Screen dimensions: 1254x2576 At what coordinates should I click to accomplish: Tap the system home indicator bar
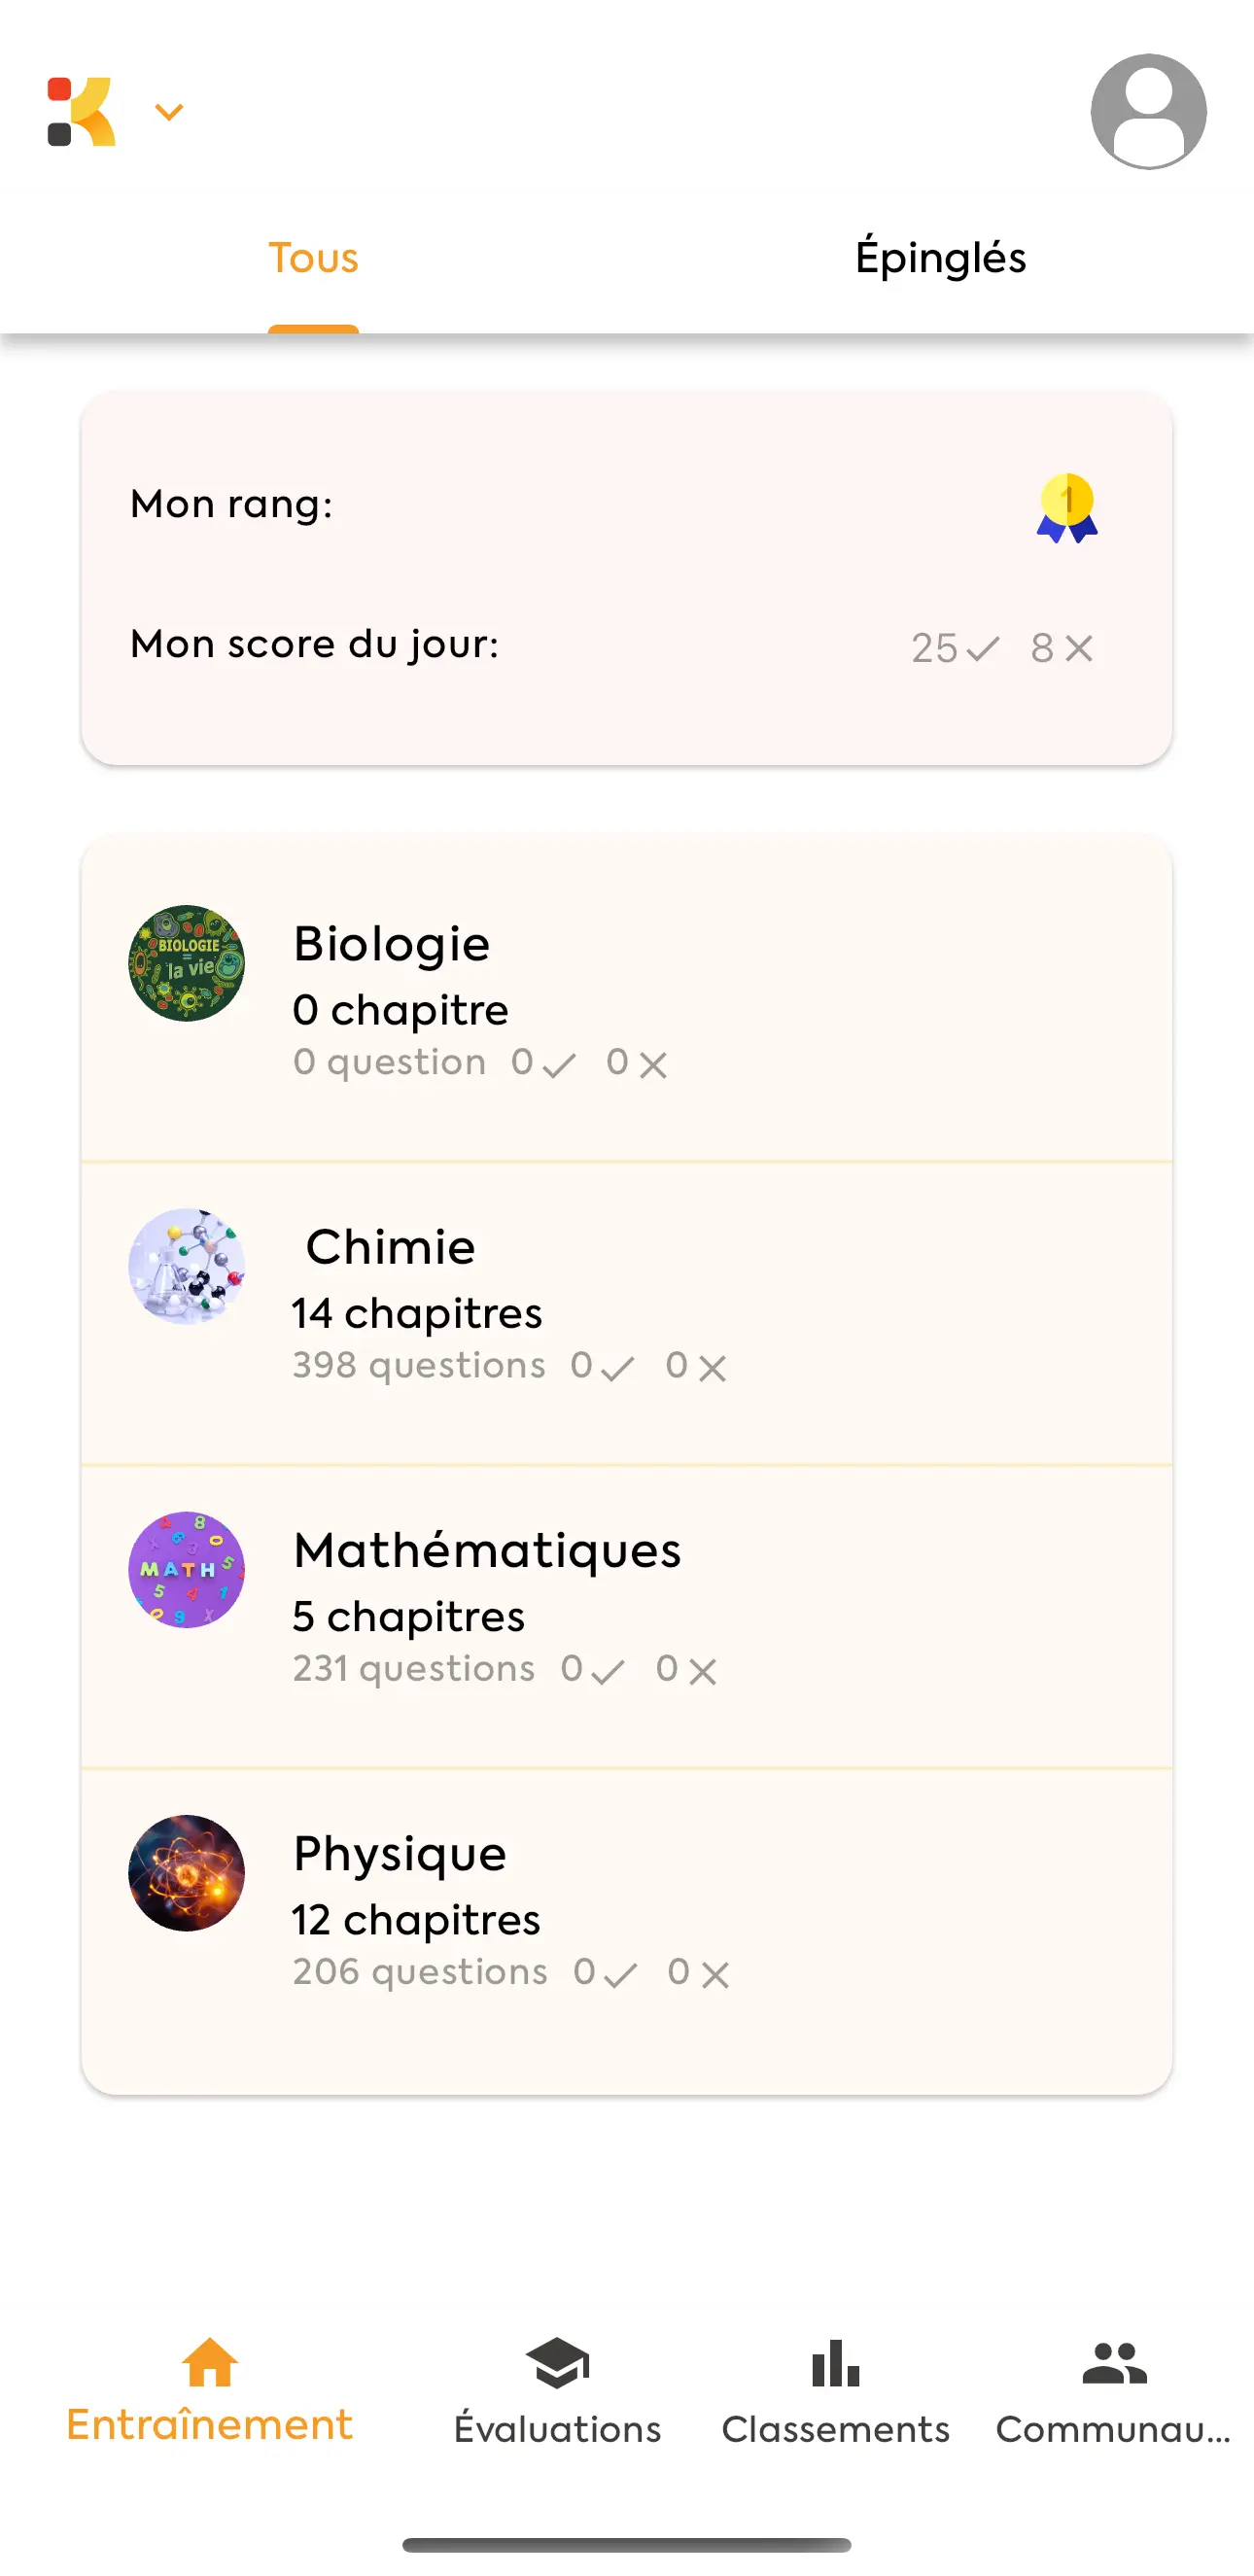pyautogui.click(x=627, y=2545)
